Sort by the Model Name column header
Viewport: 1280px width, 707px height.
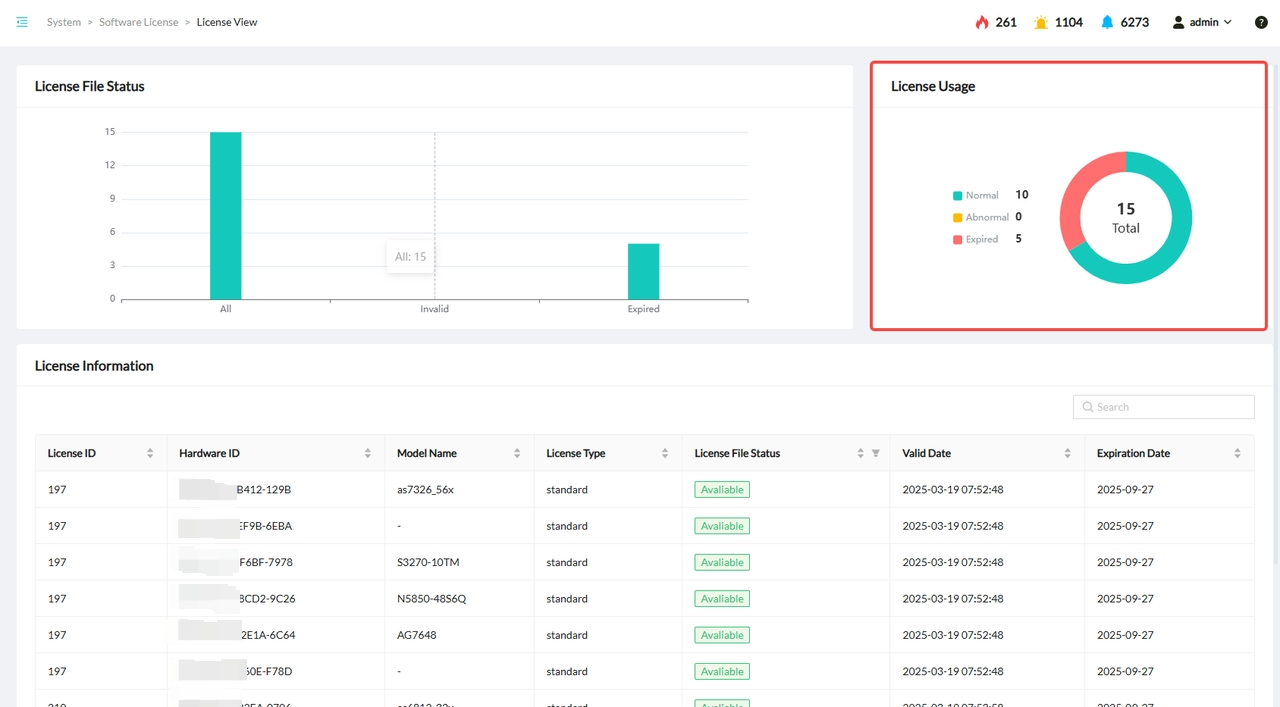pyautogui.click(x=427, y=453)
